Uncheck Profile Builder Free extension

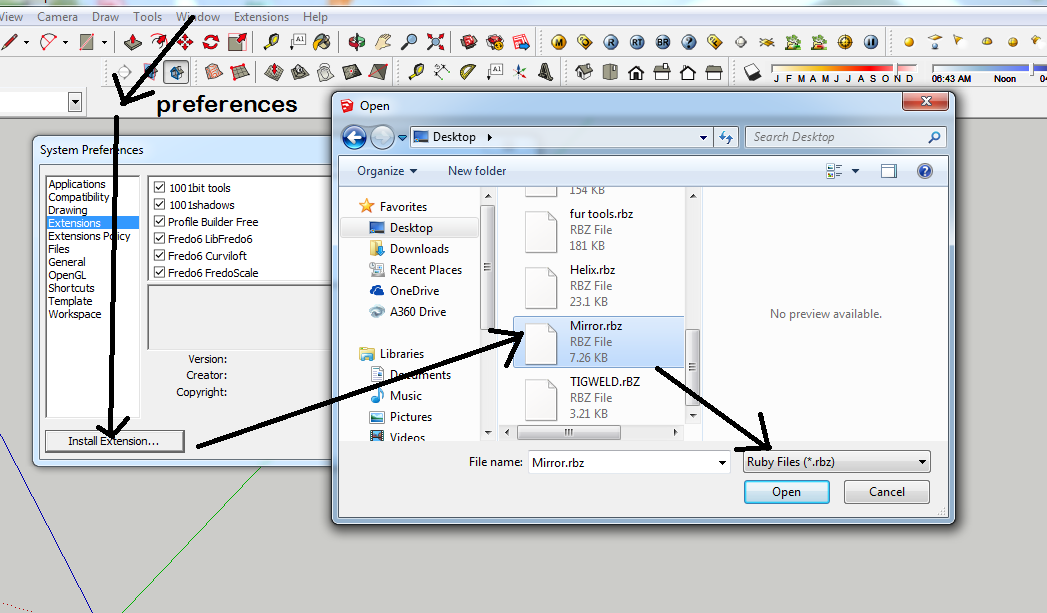click(x=160, y=221)
